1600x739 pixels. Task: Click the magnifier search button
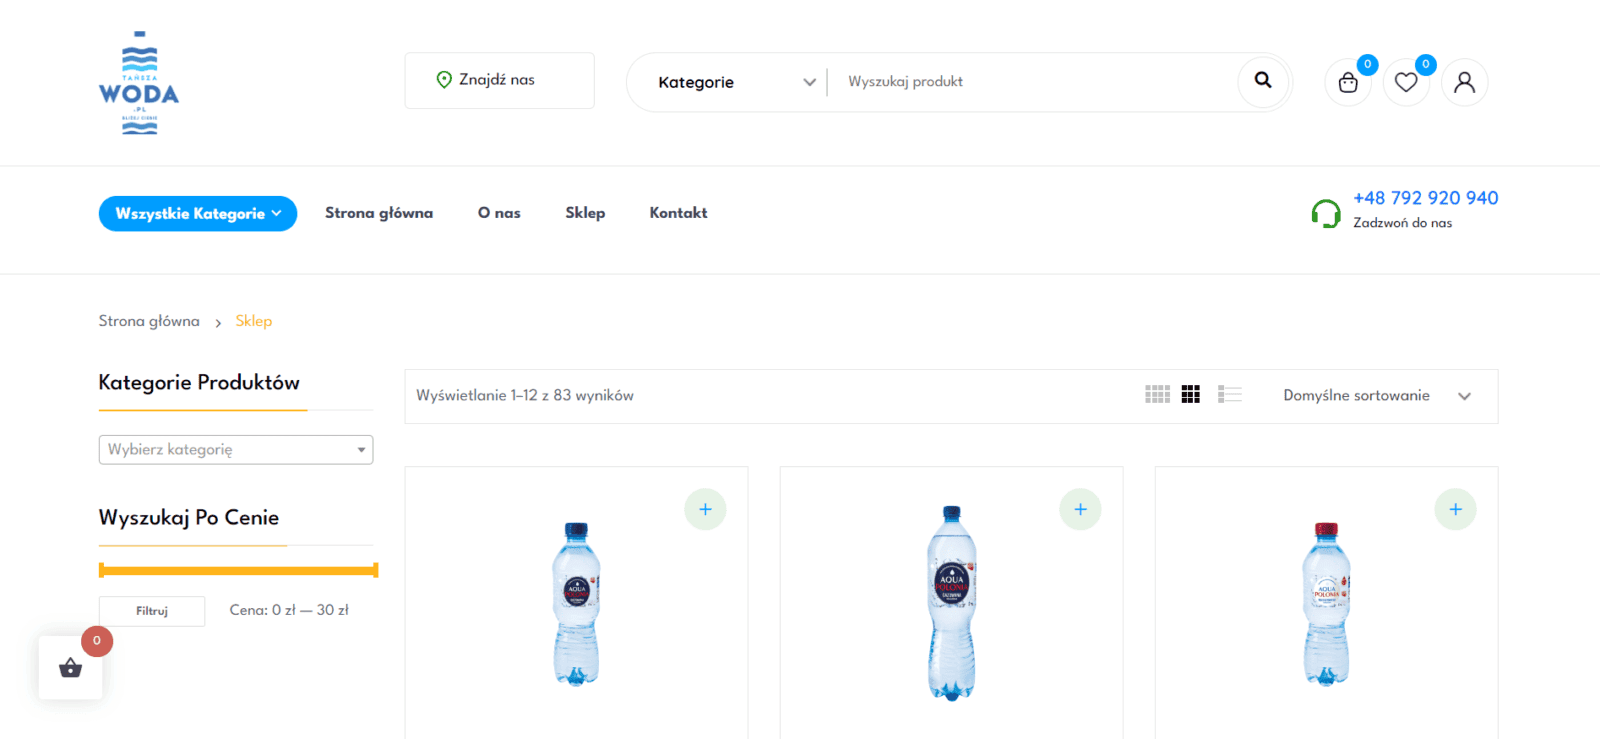(1263, 81)
